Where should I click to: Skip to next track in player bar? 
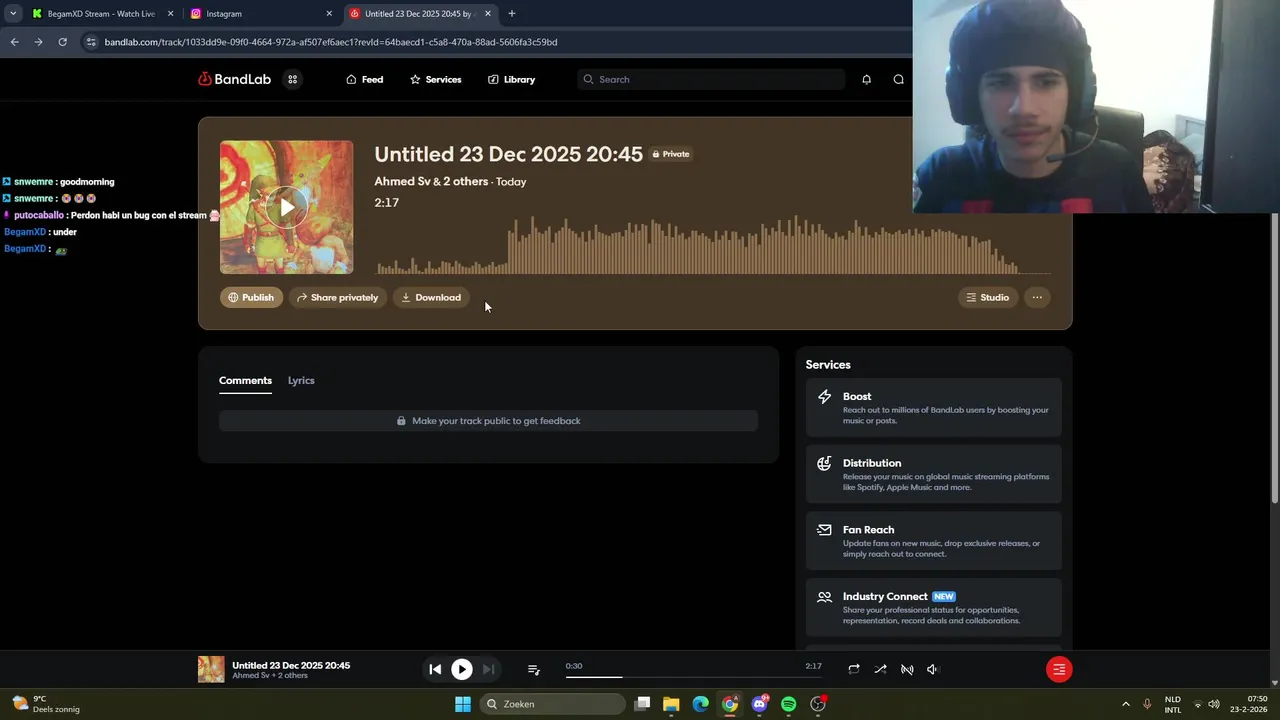488,669
